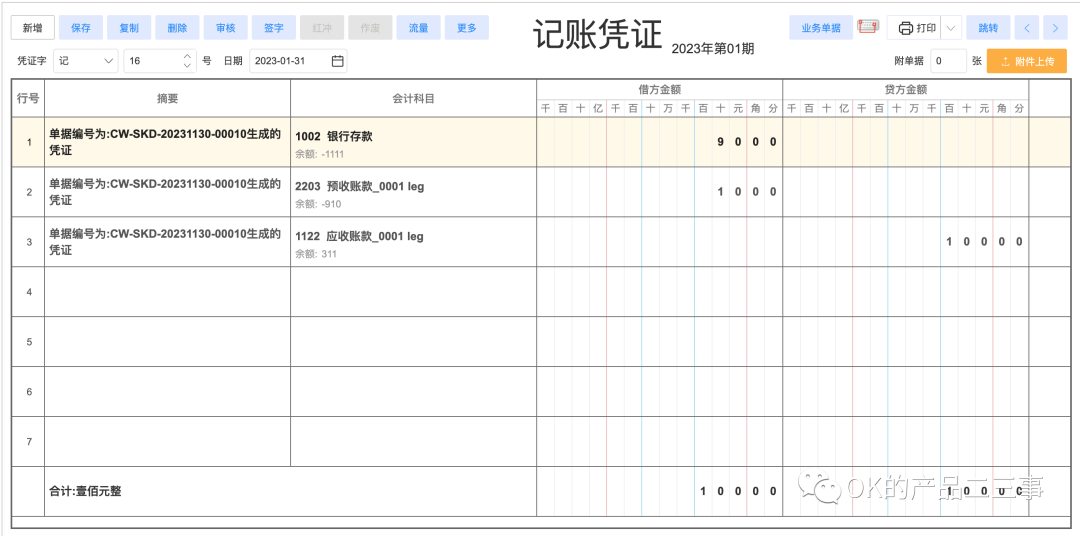Click the date field 2023-01-31
The image size is (1080, 536).
pyautogui.click(x=298, y=61)
